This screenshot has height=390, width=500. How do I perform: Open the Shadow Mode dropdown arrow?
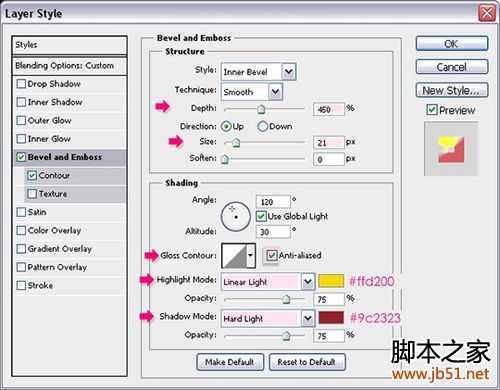click(308, 319)
